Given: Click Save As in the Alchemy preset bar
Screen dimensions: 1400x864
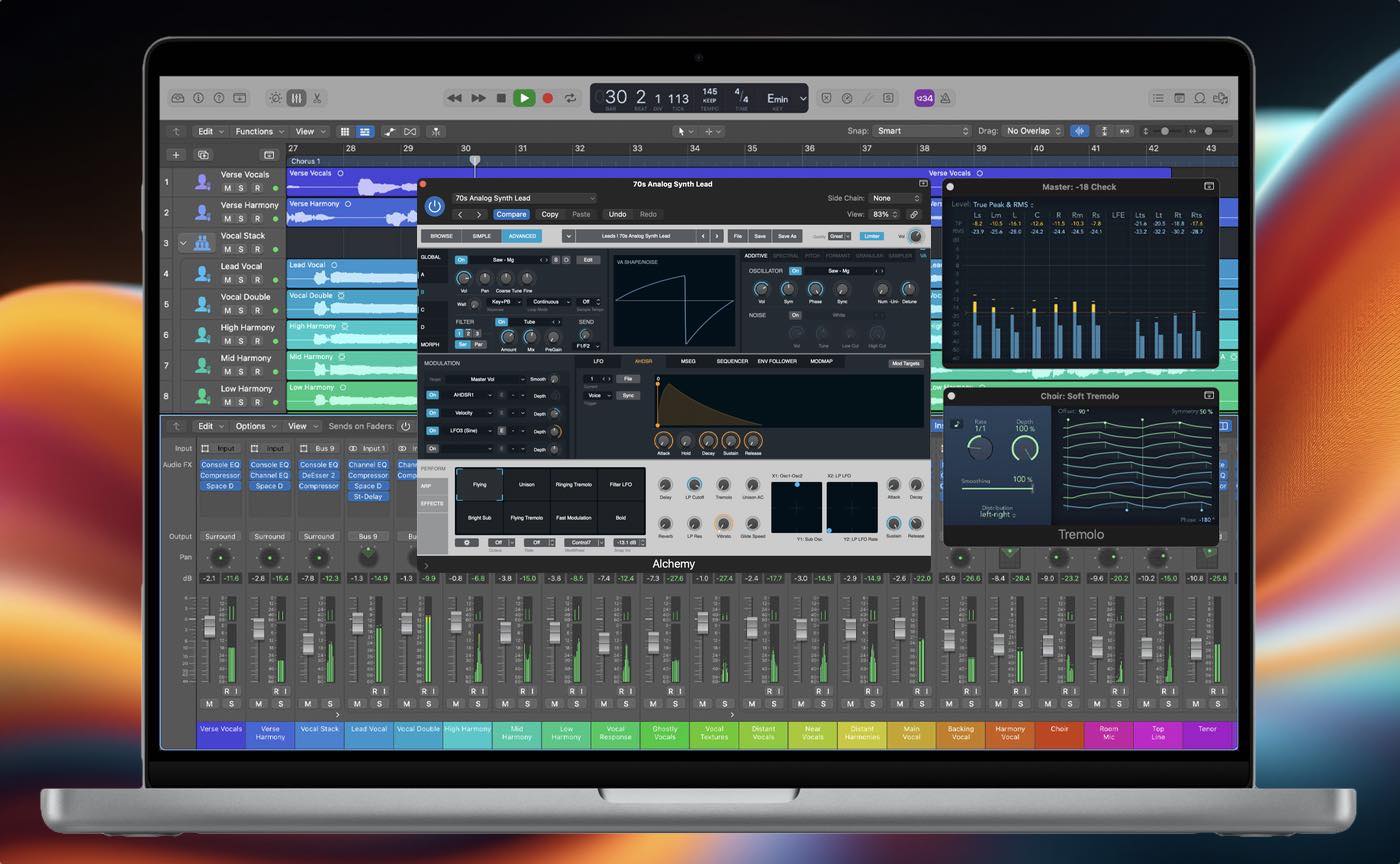Looking at the screenshot, I should pyautogui.click(x=787, y=236).
